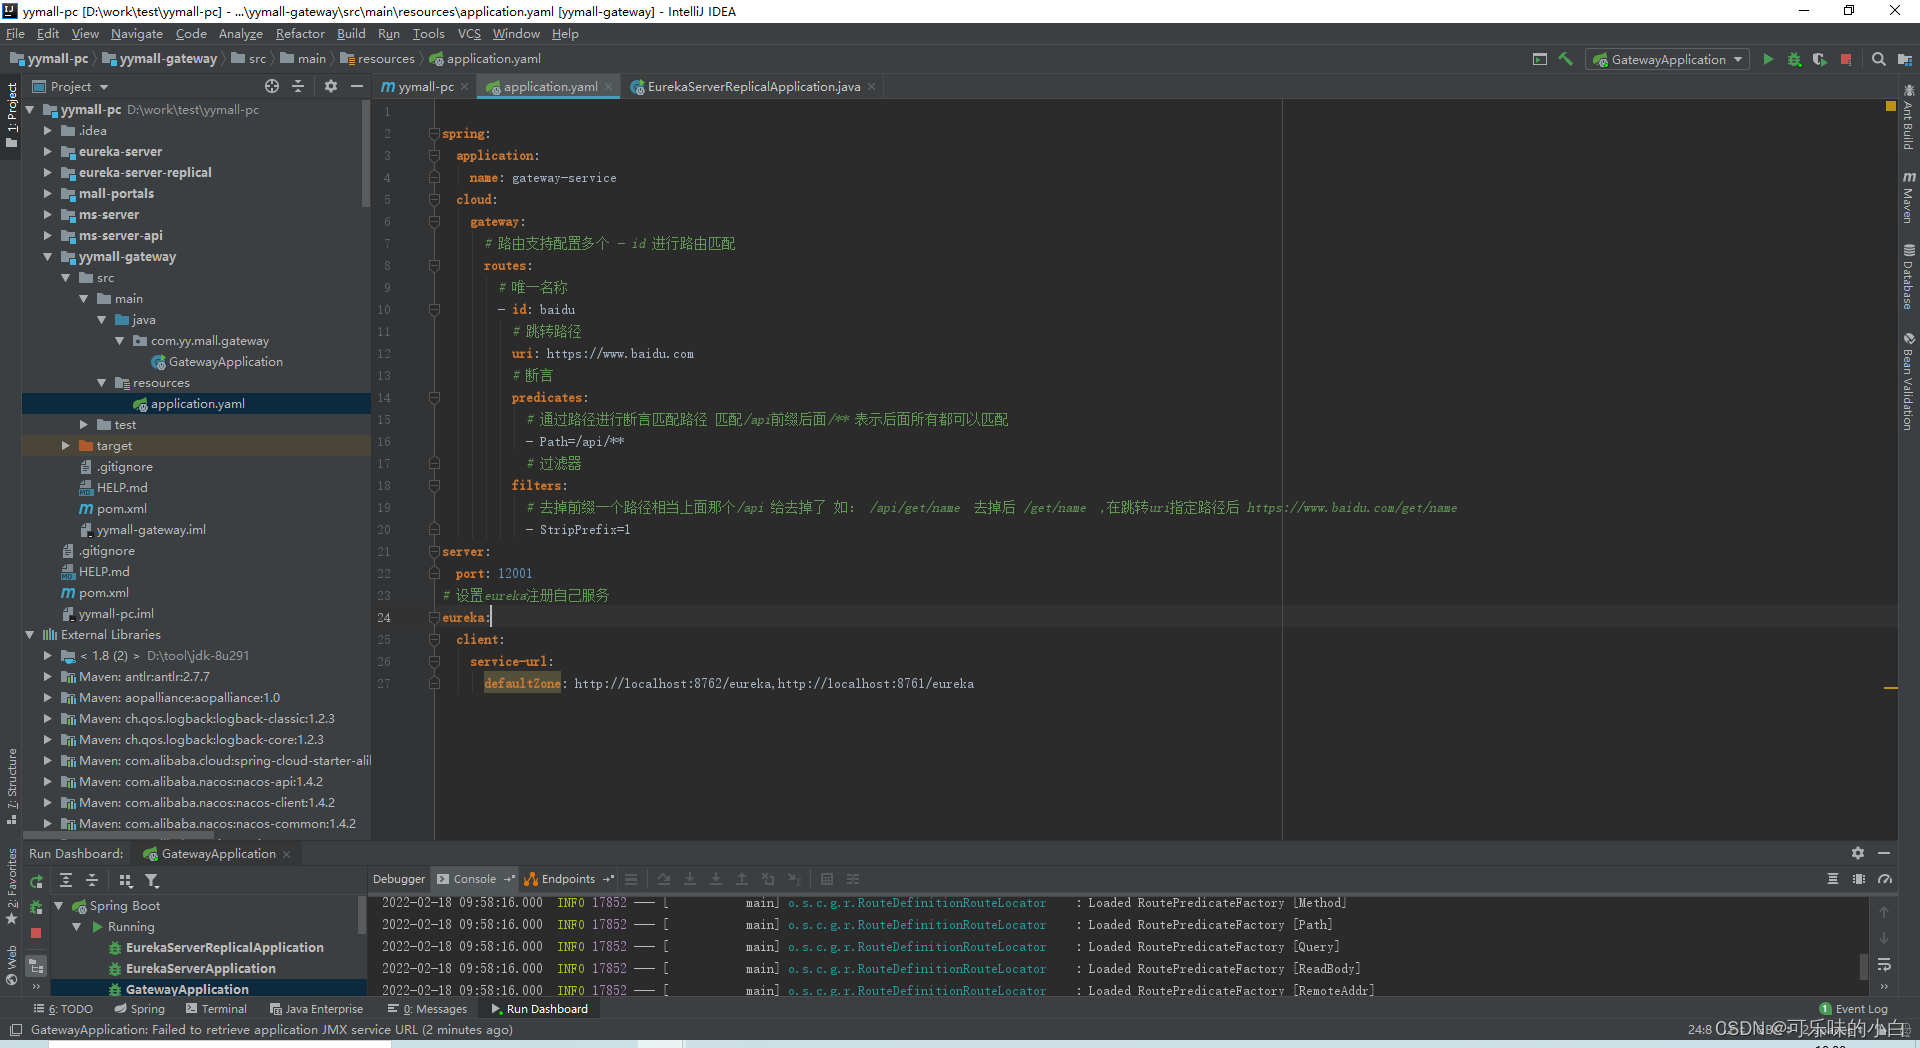
Task: Collapse Running group in Run Dashboard
Action: [76, 927]
